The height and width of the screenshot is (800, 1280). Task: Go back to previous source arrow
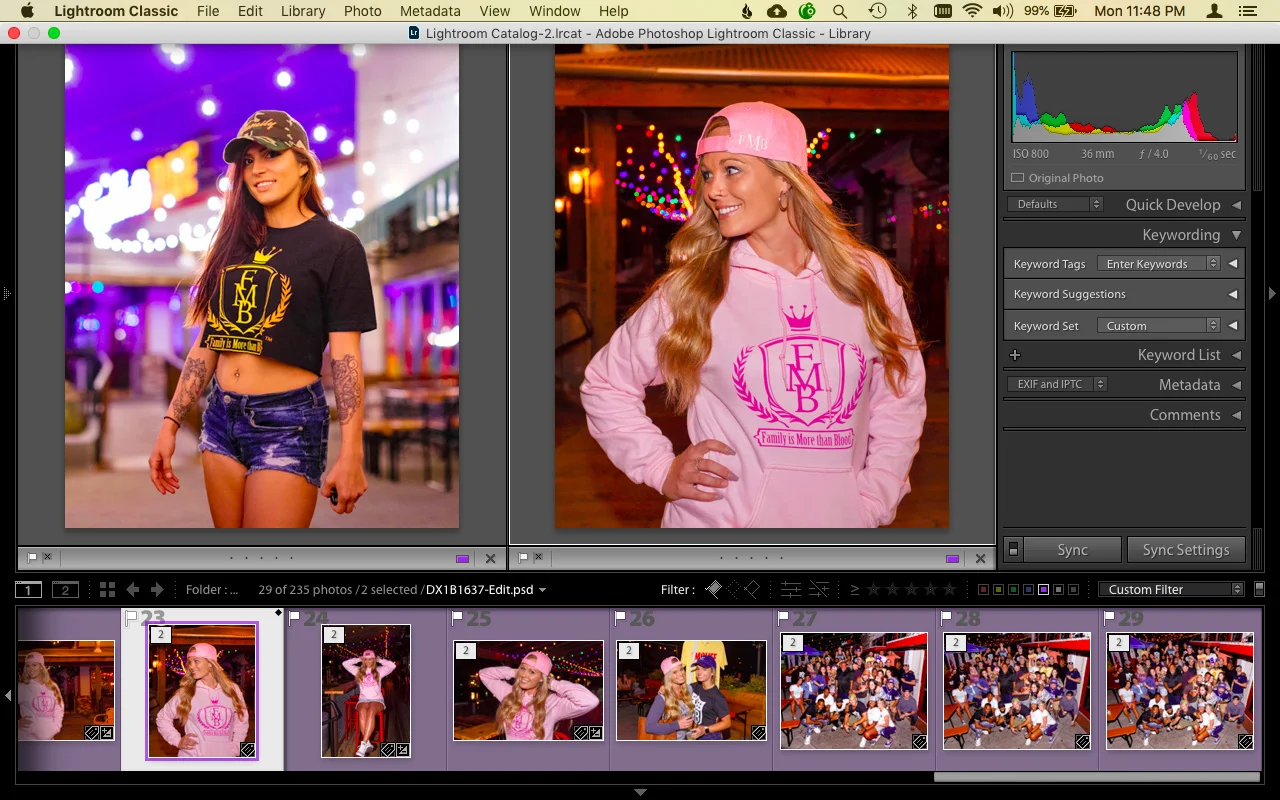pos(132,590)
